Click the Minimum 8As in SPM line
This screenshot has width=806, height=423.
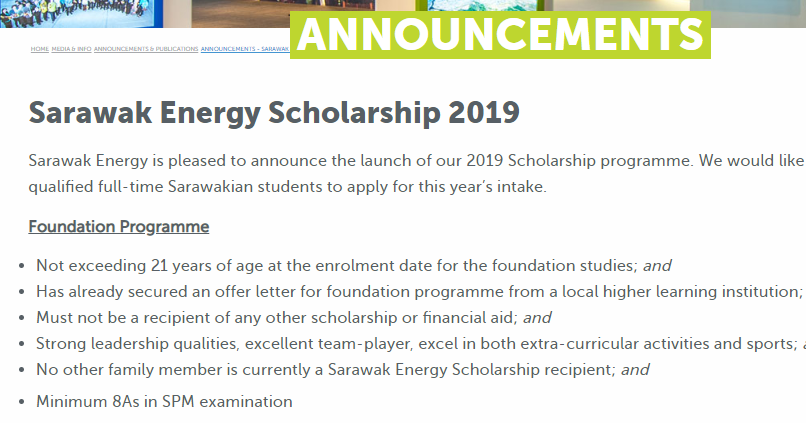point(164,401)
